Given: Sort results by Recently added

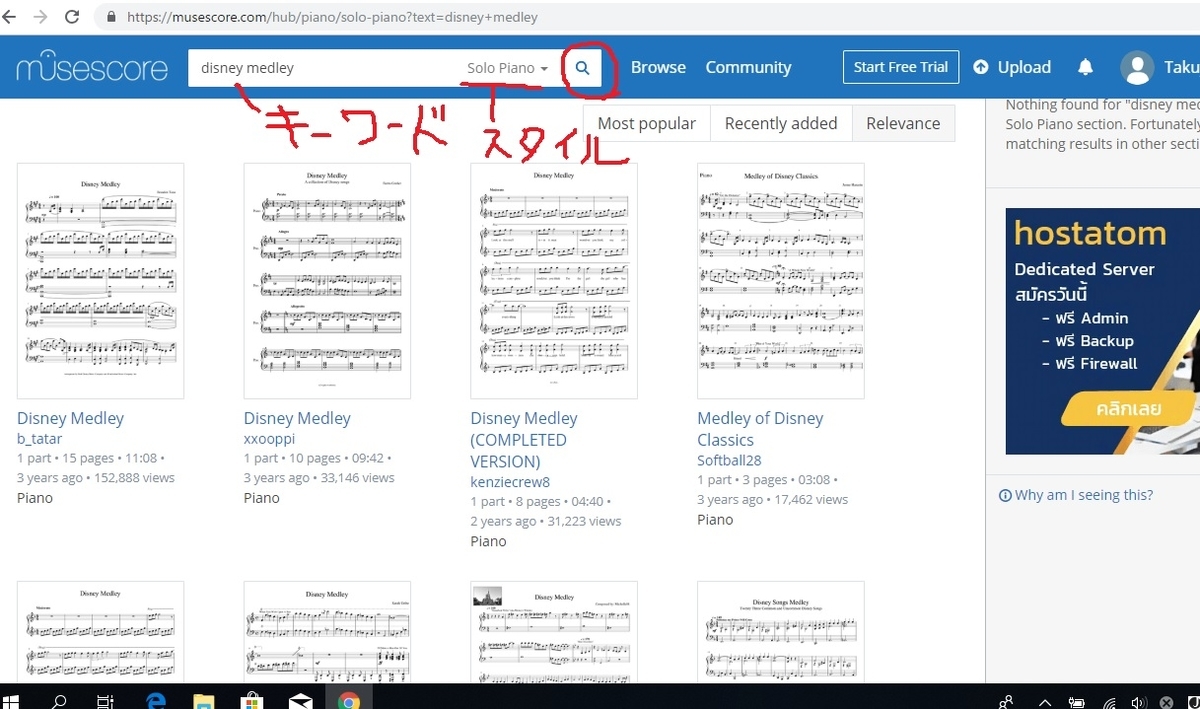Looking at the screenshot, I should coord(781,123).
